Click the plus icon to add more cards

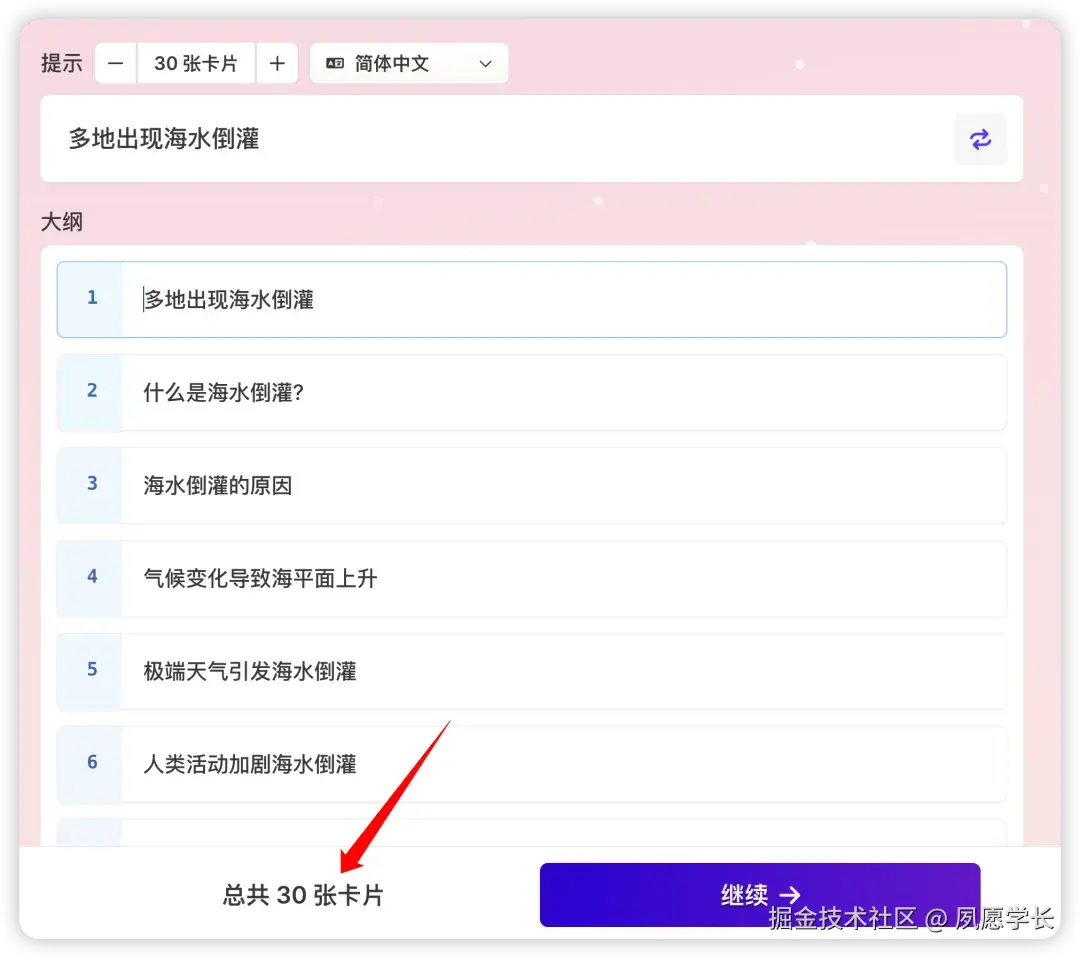(277, 63)
